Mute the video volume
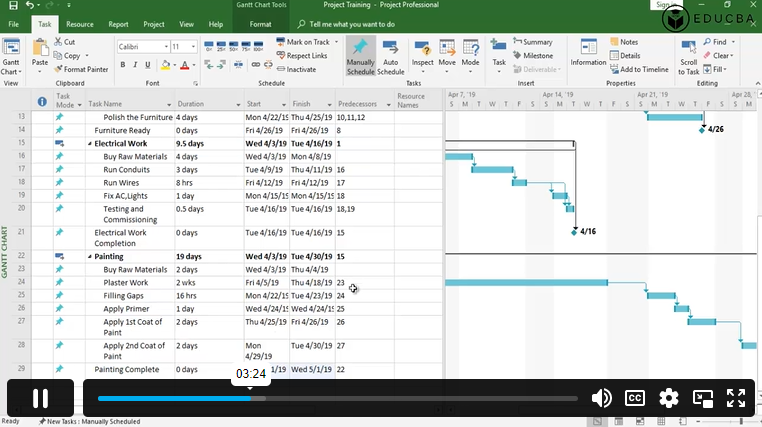The width and height of the screenshot is (762, 427). click(601, 398)
